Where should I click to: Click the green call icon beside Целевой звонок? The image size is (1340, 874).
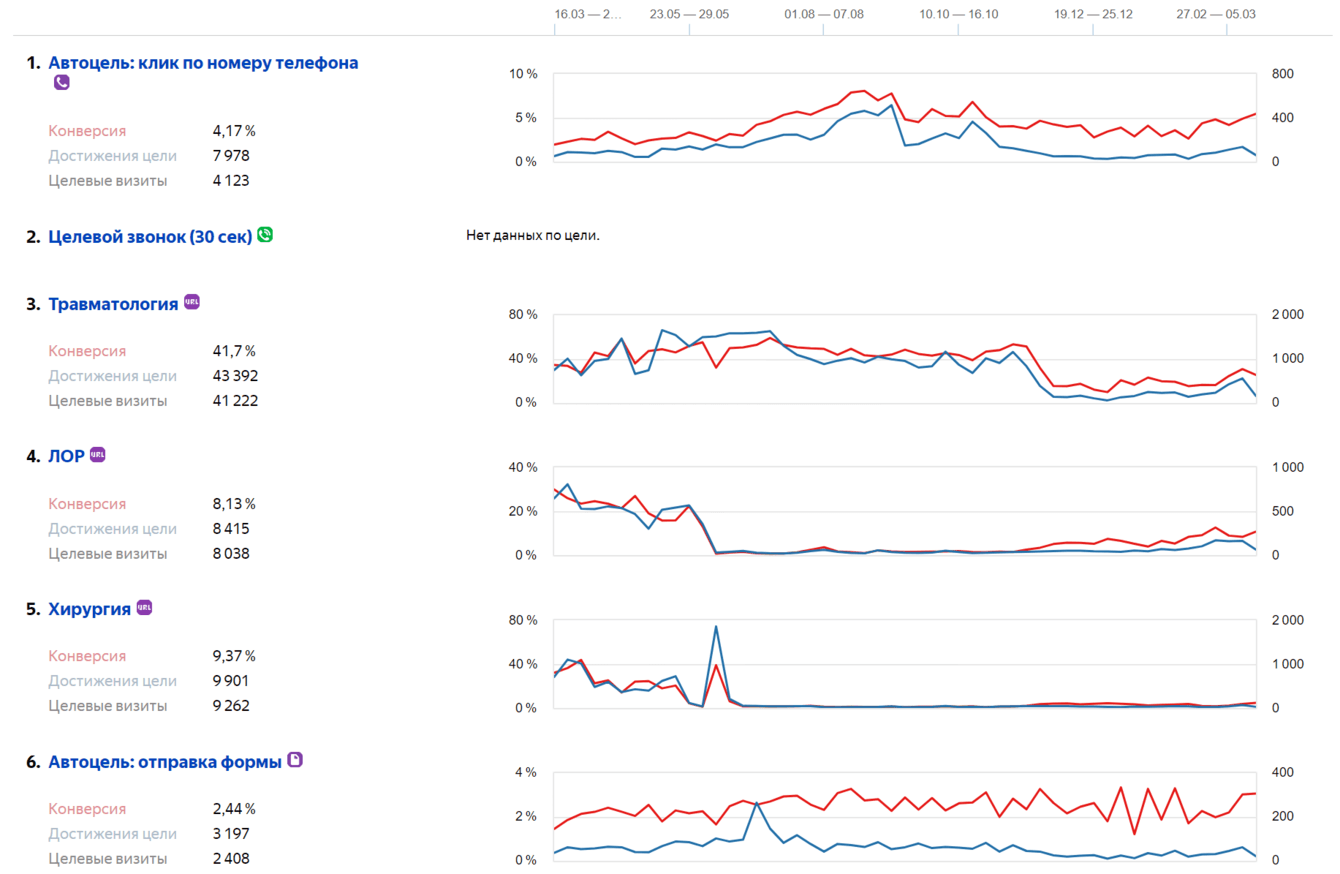coord(264,234)
